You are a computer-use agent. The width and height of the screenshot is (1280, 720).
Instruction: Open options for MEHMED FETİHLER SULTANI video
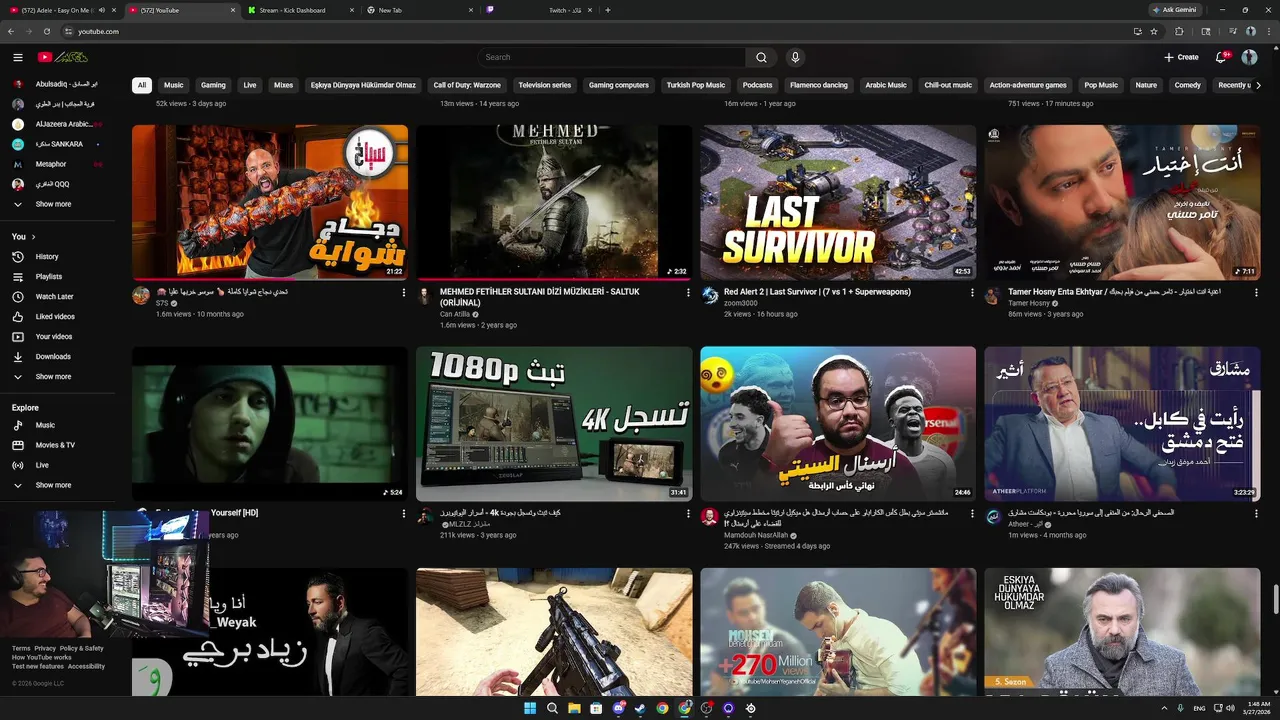coord(688,293)
